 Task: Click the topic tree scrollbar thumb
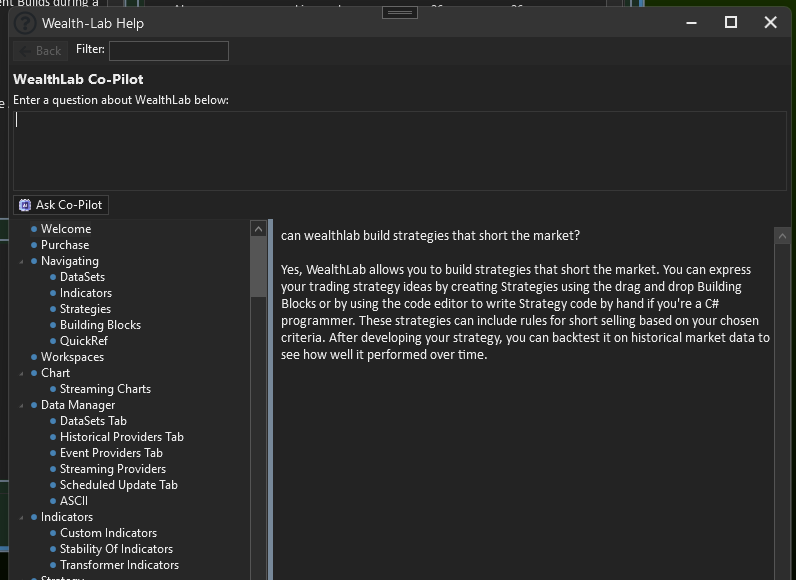(258, 266)
